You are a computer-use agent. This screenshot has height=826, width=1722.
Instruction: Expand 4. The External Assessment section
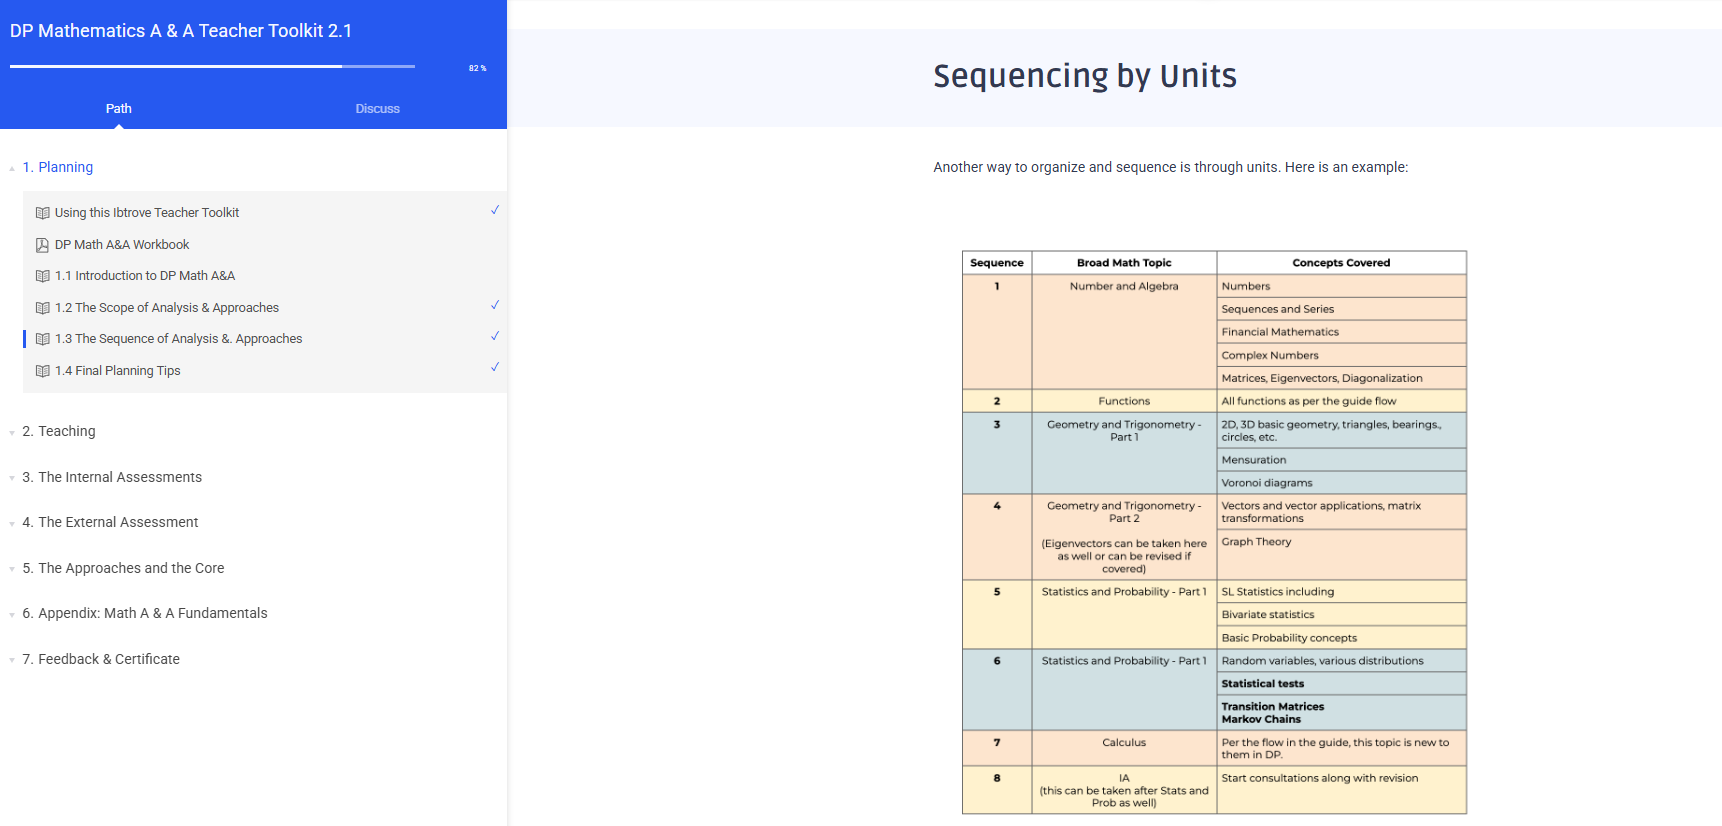(x=117, y=522)
